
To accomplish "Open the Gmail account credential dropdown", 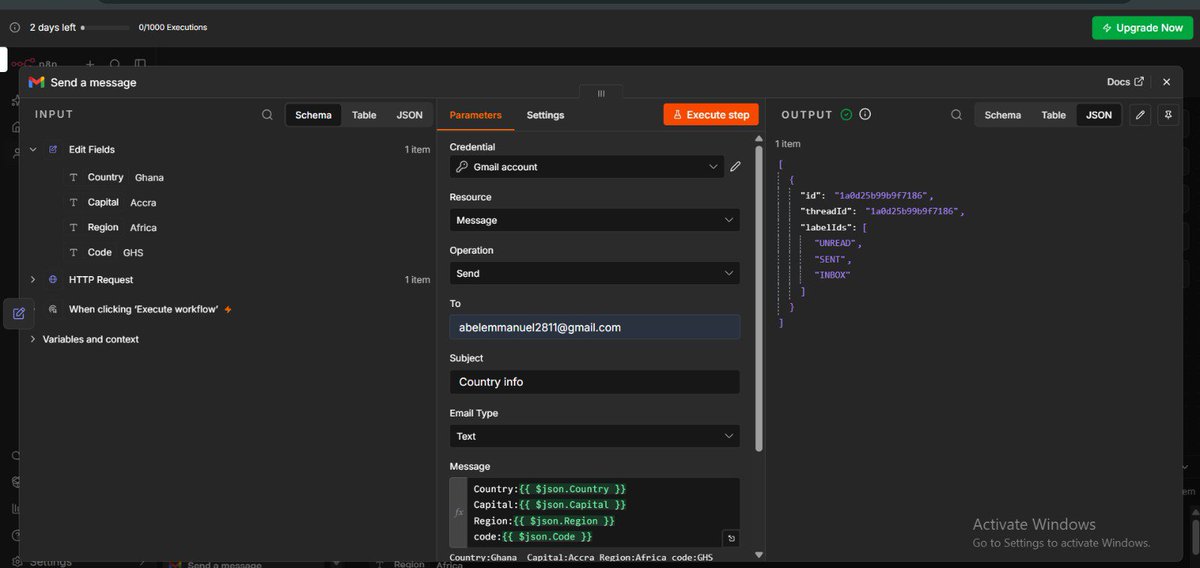I will click(x=586, y=167).
